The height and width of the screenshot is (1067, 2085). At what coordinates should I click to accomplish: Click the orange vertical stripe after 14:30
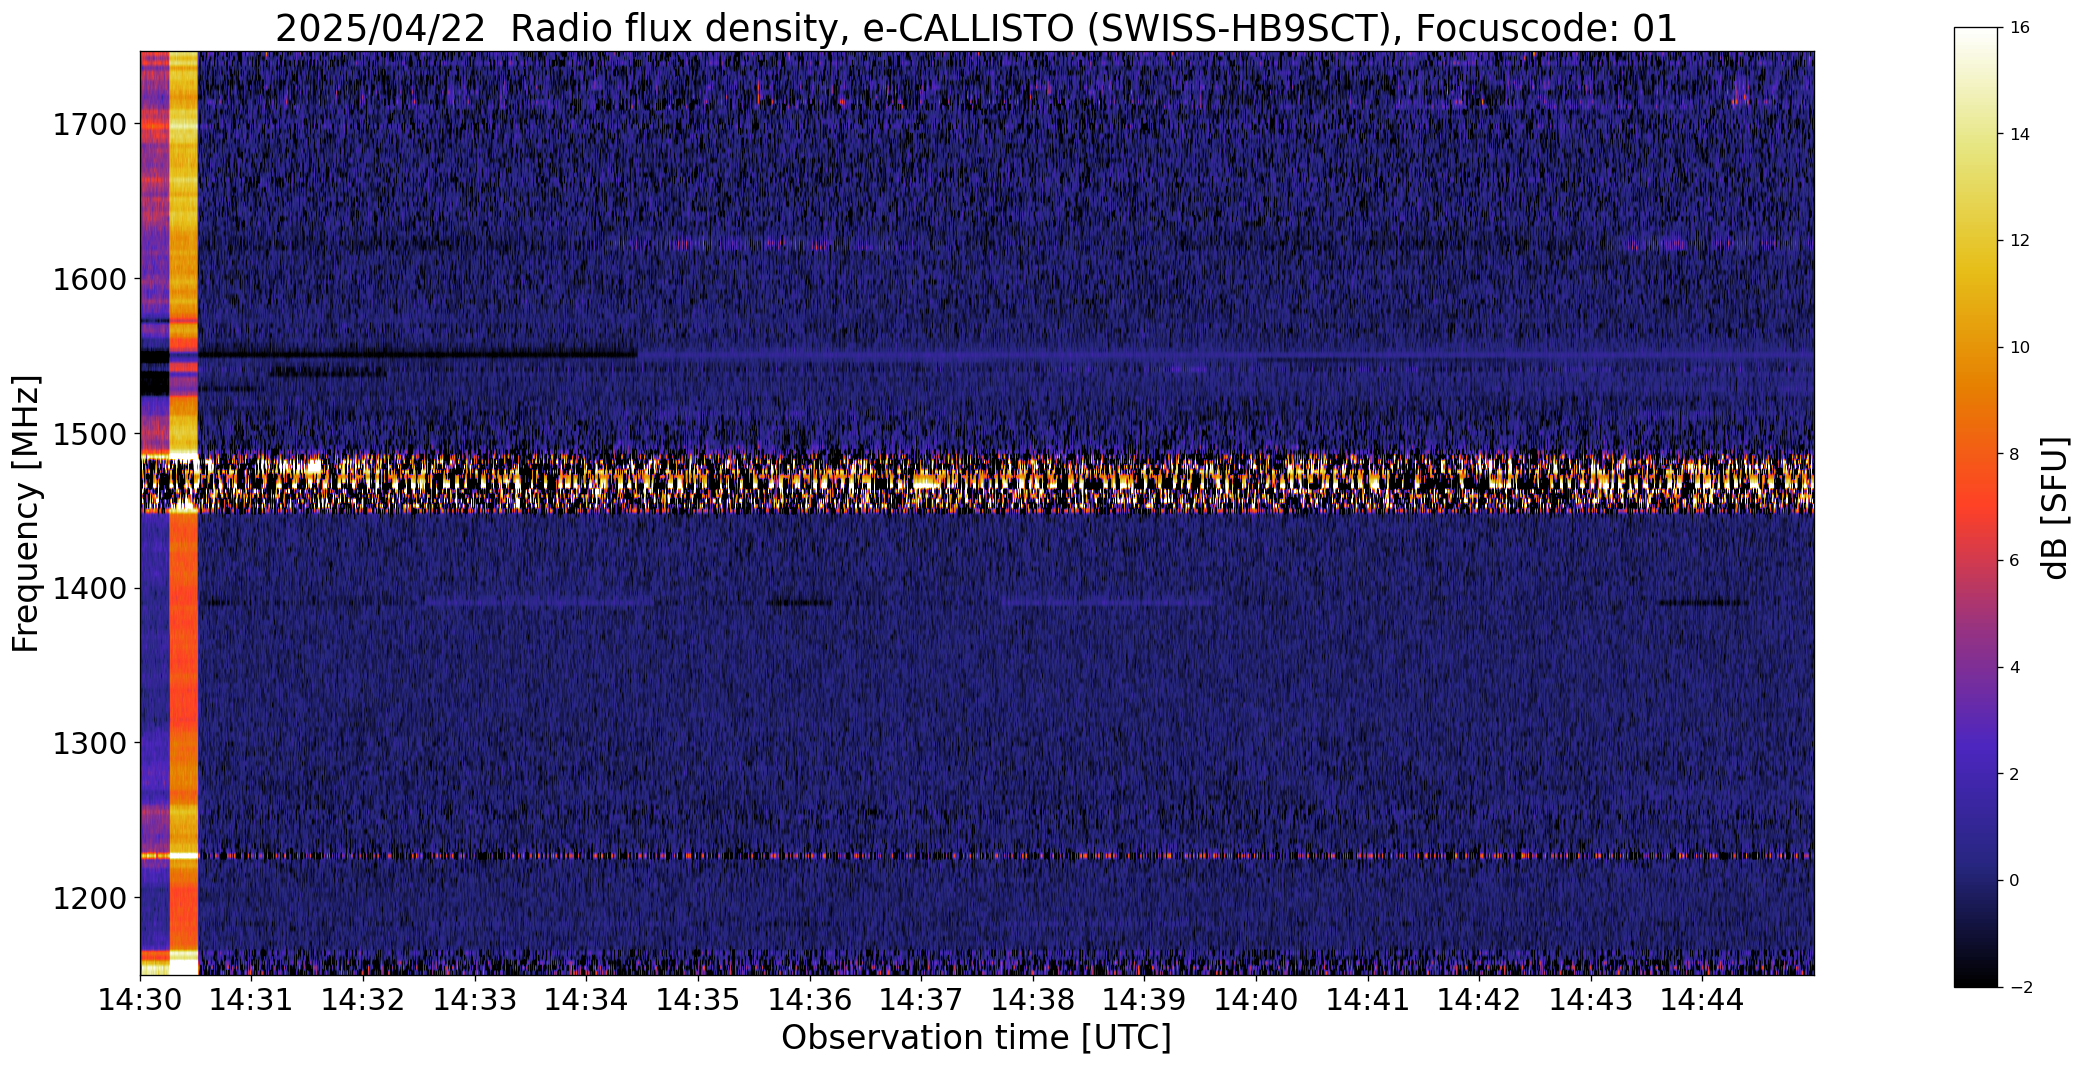point(184,513)
